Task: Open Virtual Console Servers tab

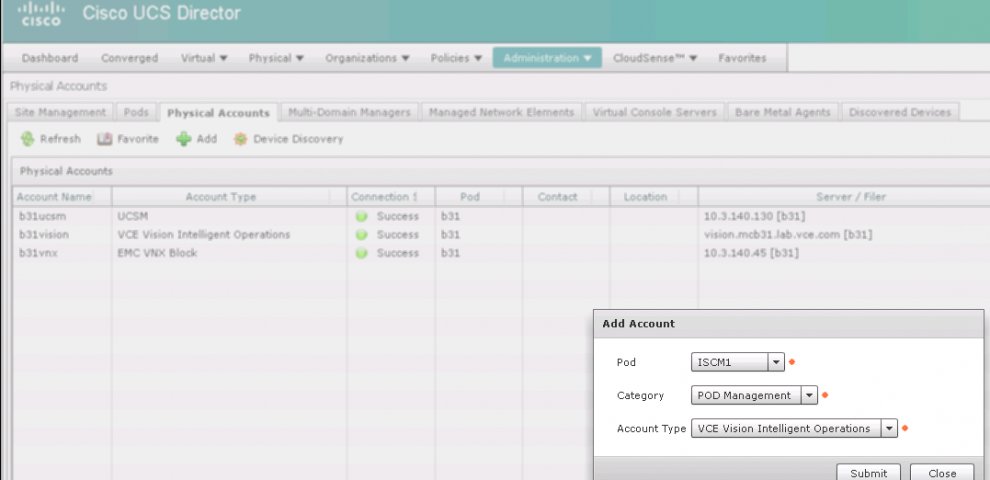Action: (654, 112)
